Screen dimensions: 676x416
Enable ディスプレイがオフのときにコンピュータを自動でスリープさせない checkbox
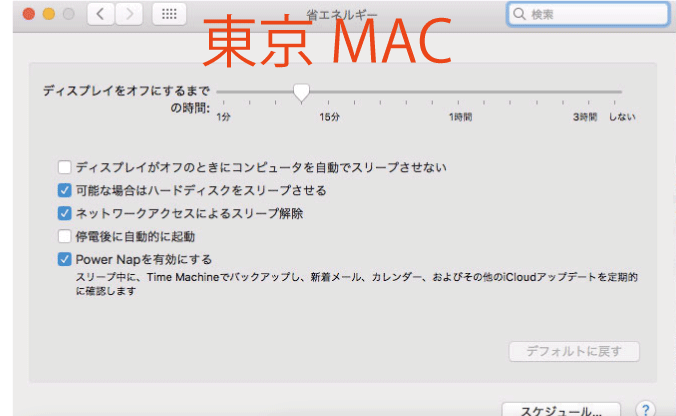click(x=64, y=167)
